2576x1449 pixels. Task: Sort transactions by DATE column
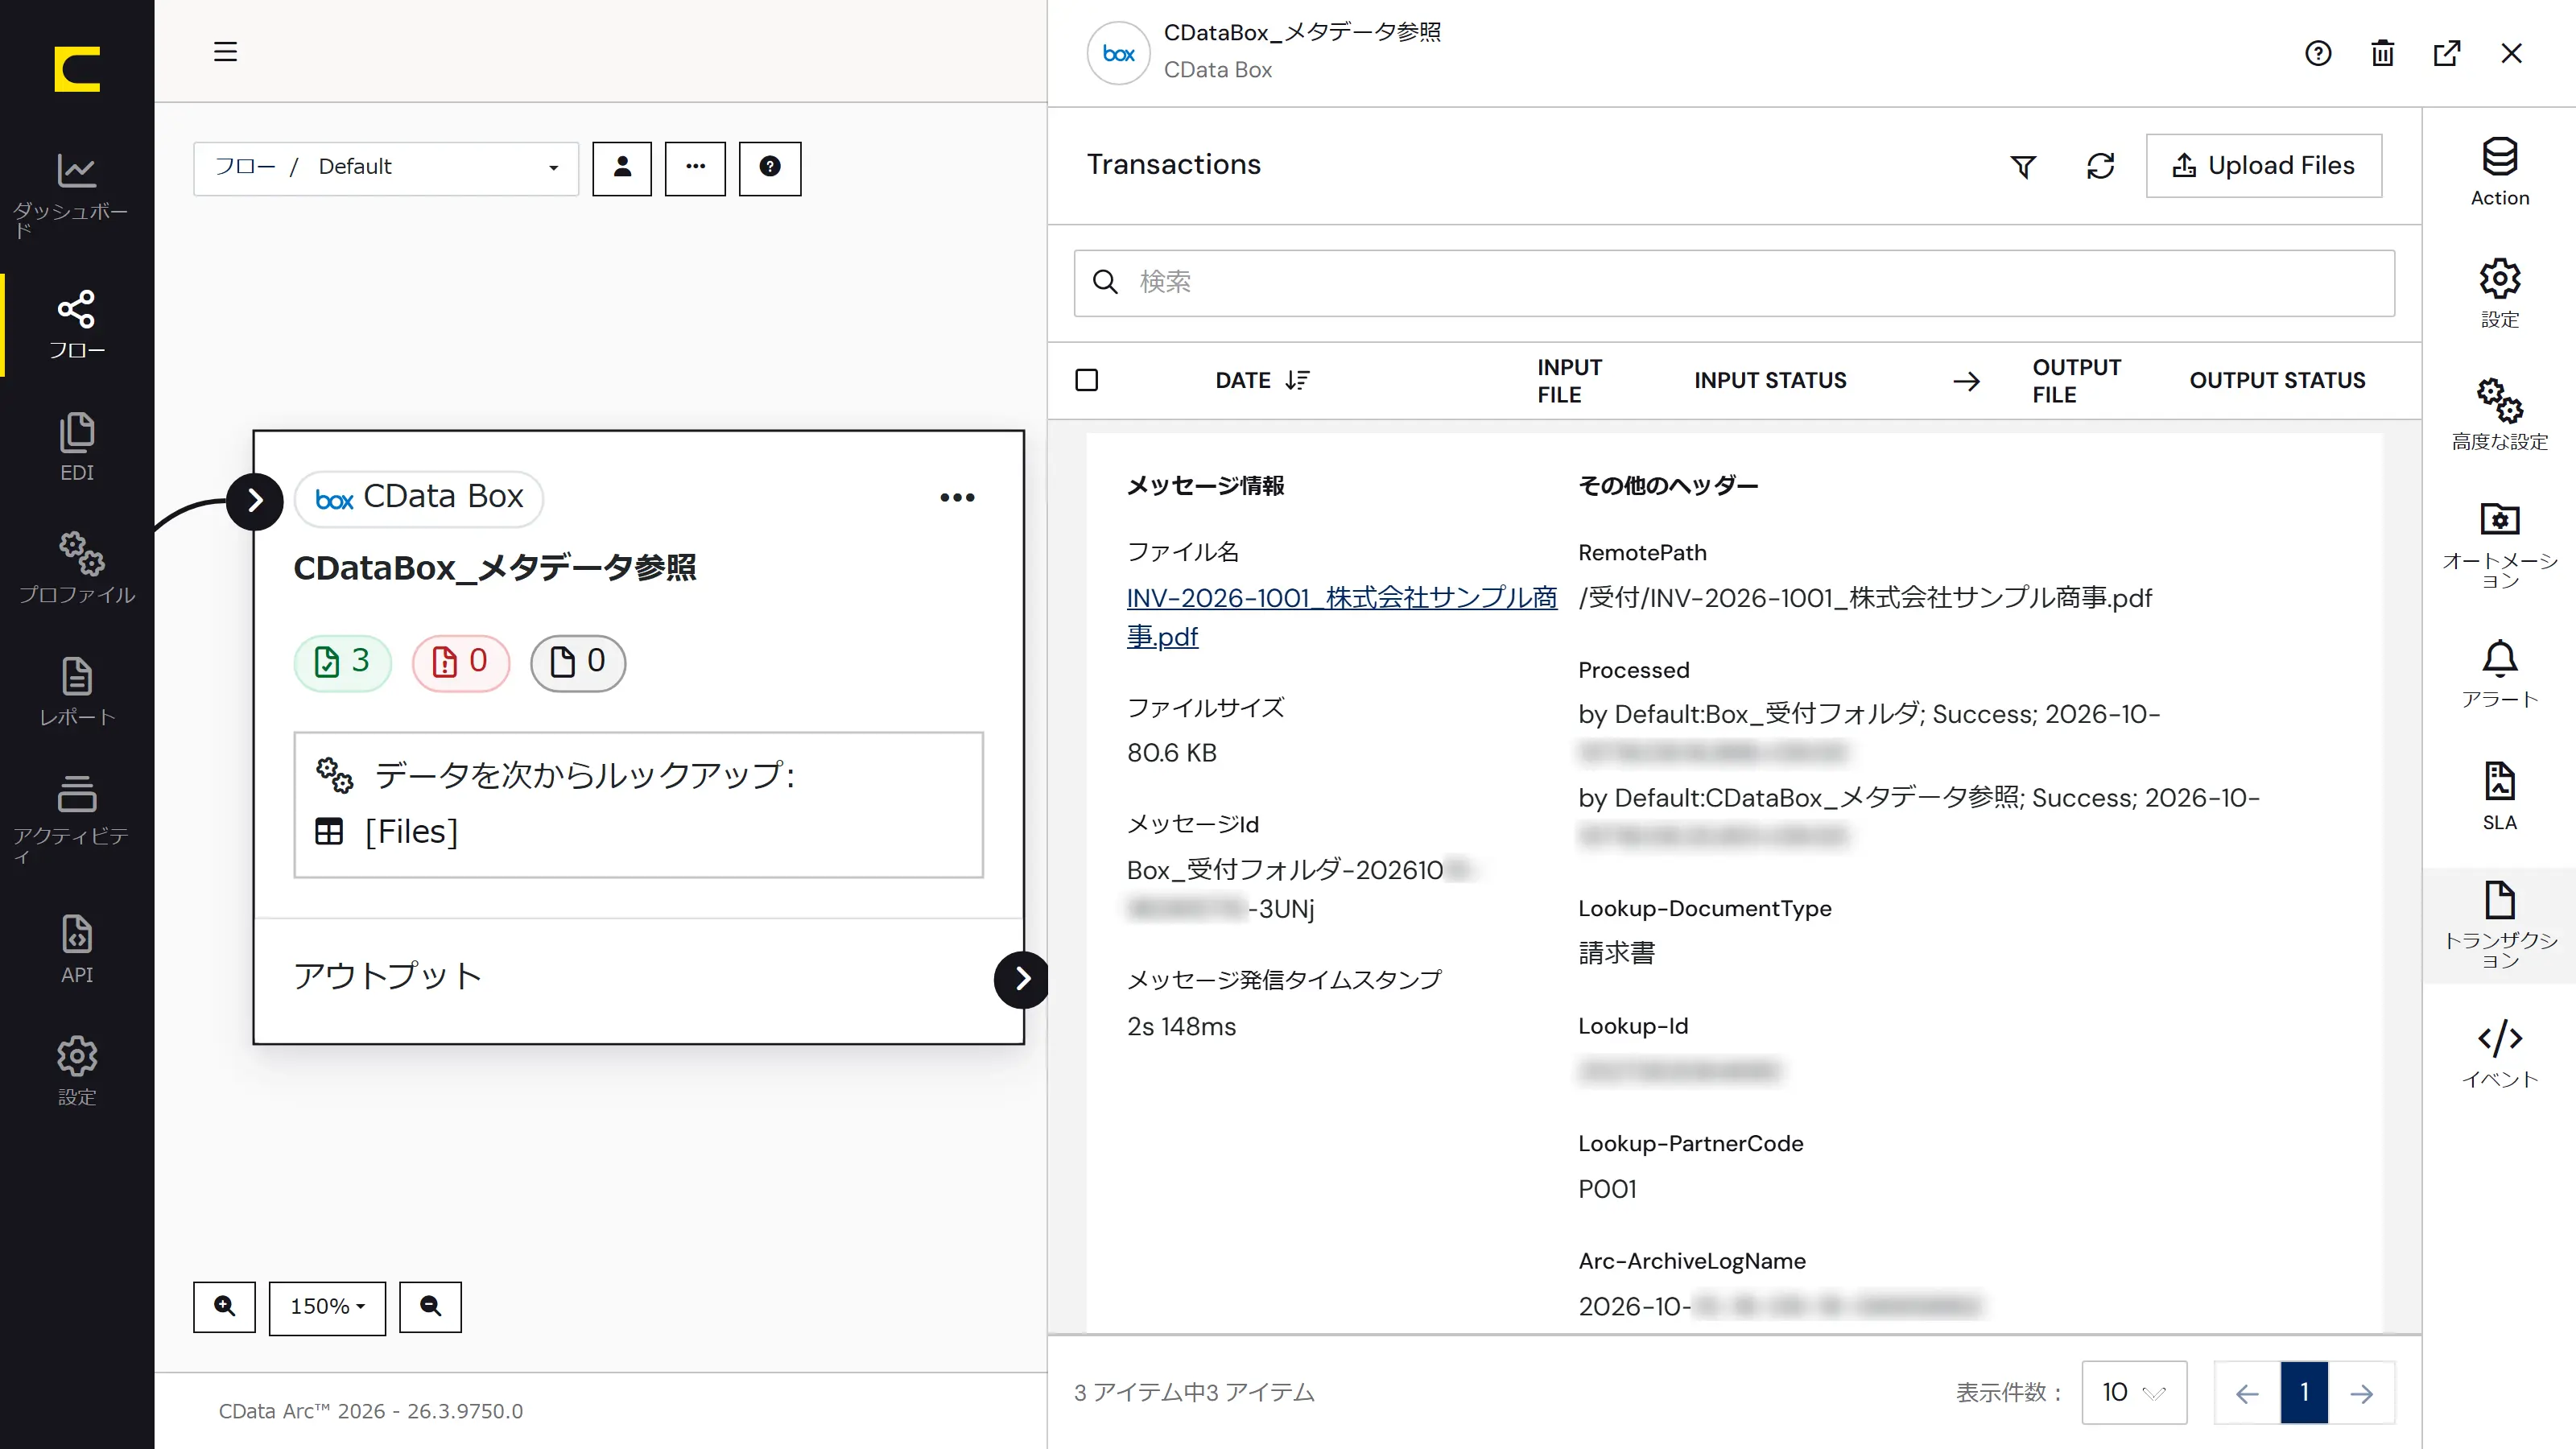tap(1262, 380)
